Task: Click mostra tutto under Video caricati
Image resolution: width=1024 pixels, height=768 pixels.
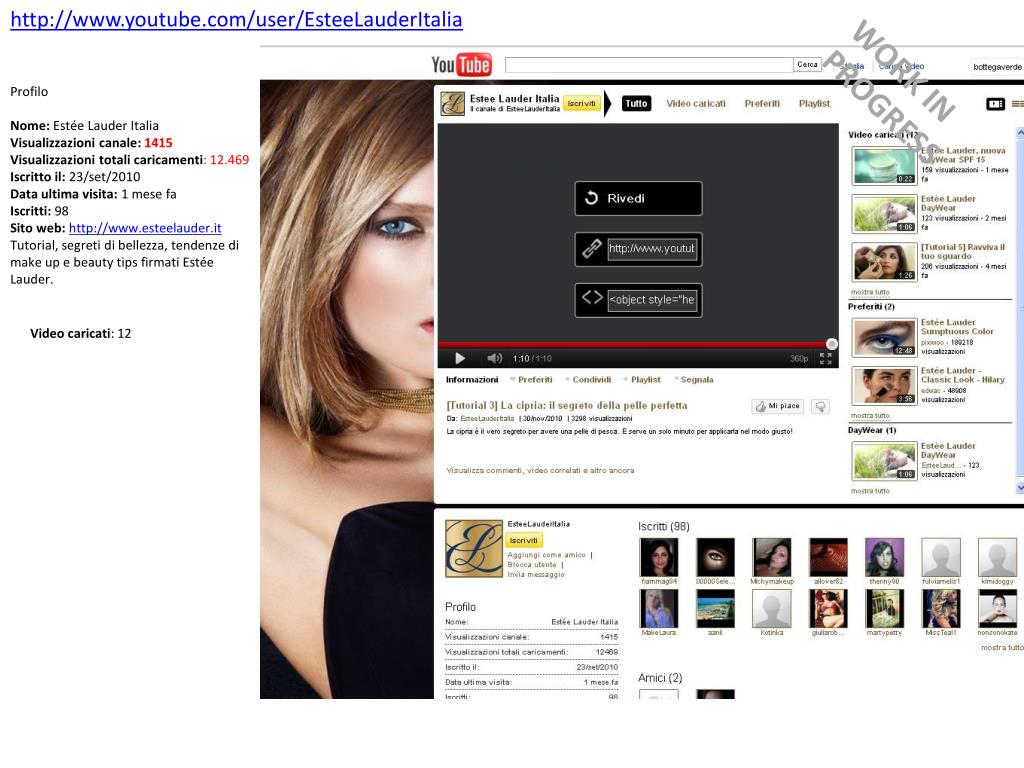Action: [870, 292]
